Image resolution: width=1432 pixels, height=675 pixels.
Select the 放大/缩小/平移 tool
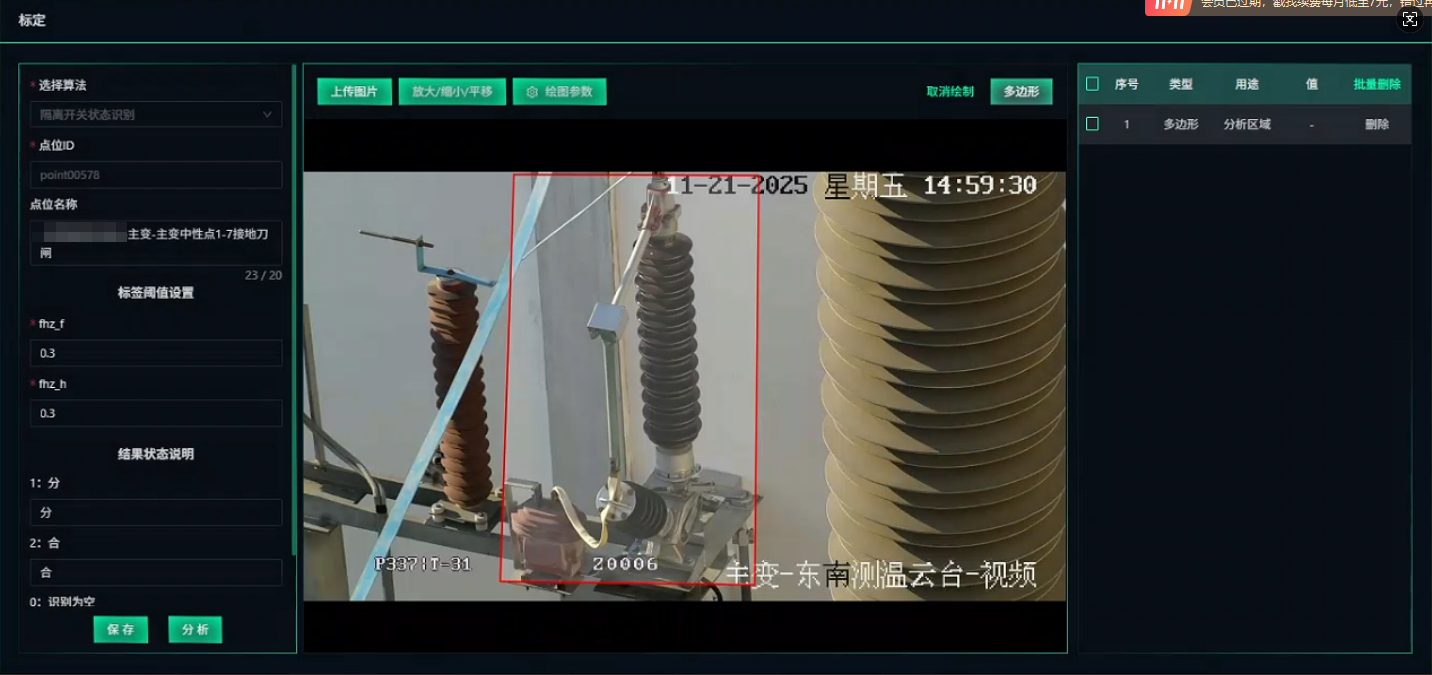coord(452,92)
